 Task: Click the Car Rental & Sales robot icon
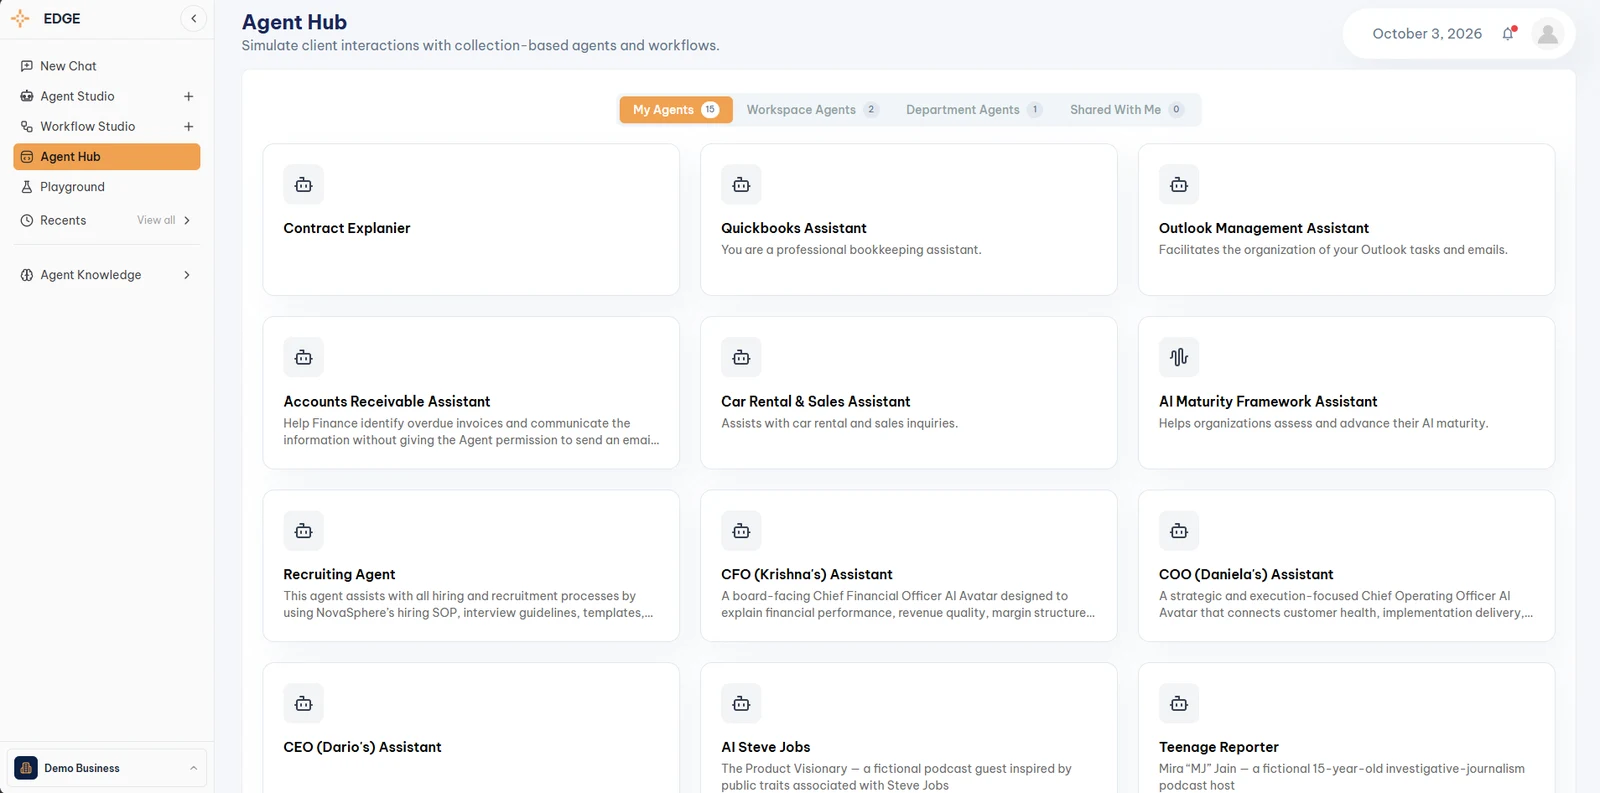(741, 358)
